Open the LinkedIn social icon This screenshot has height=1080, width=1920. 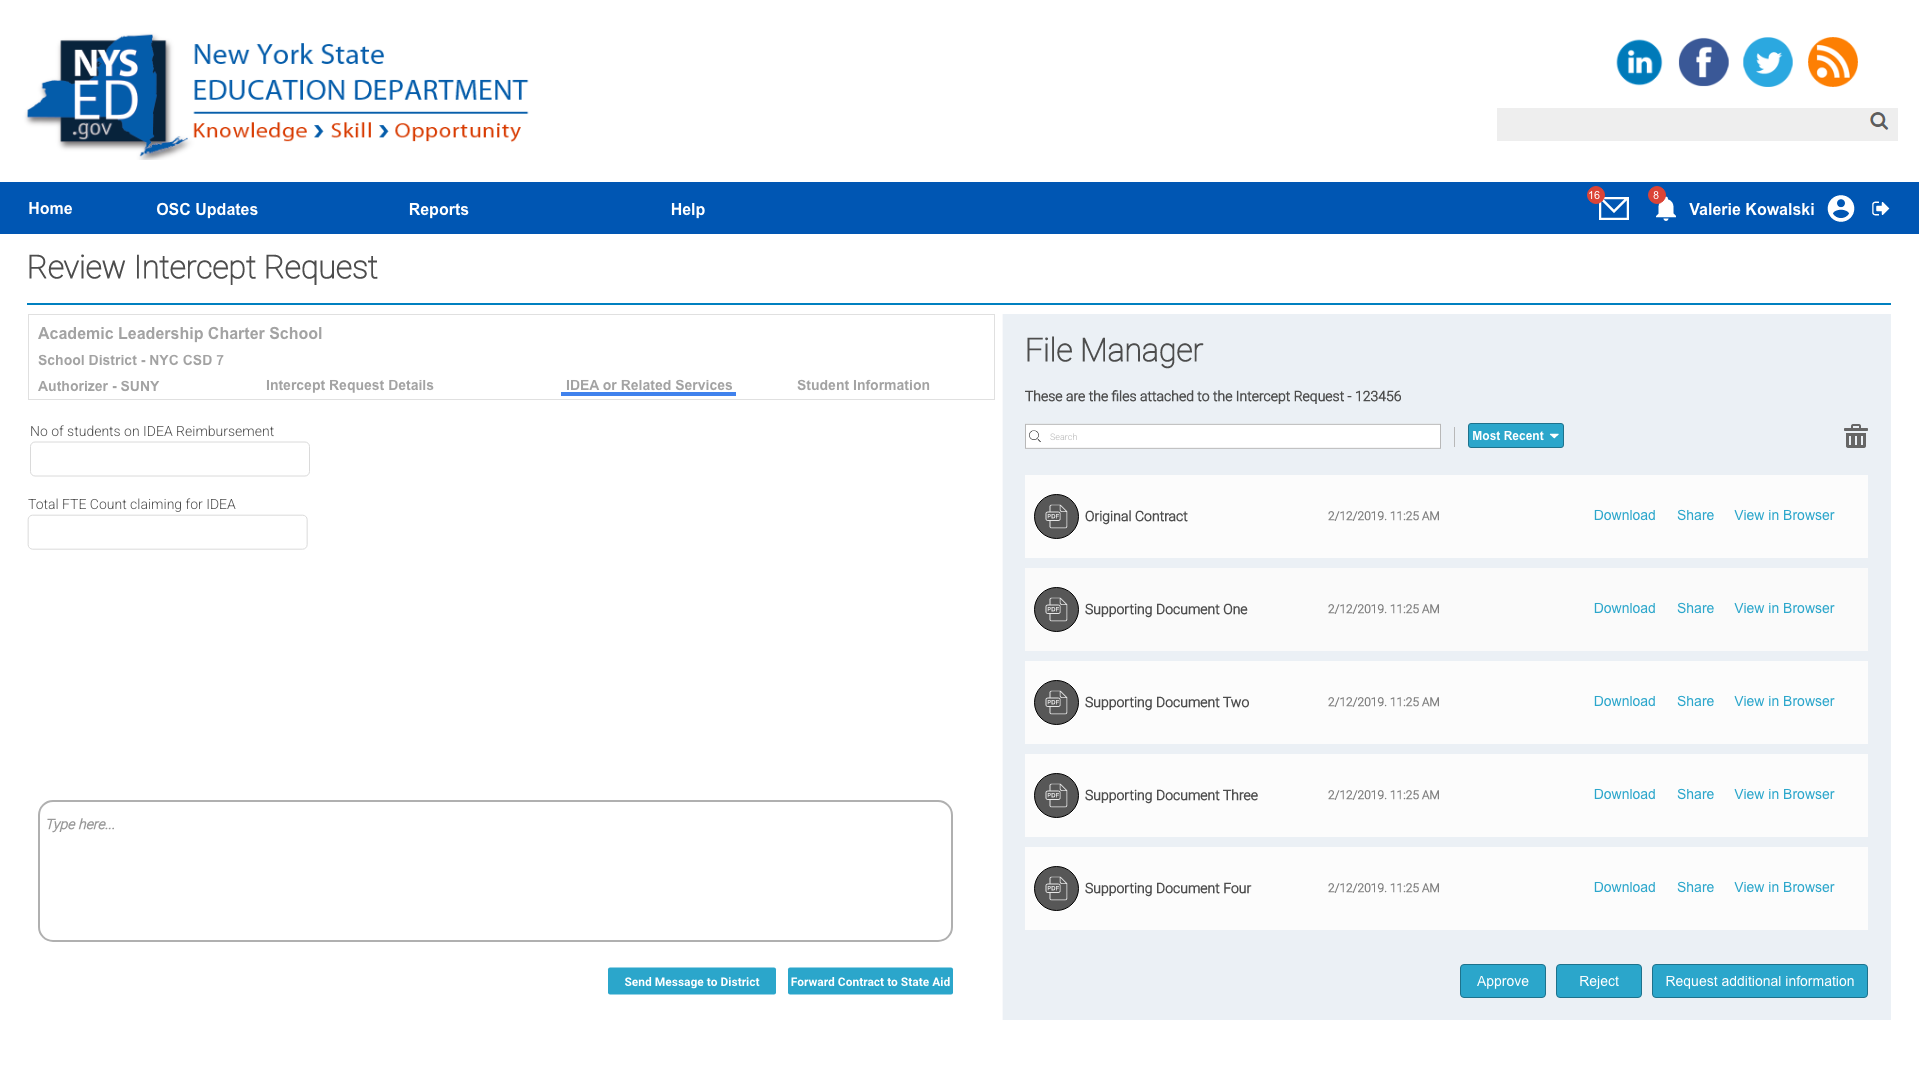point(1639,62)
